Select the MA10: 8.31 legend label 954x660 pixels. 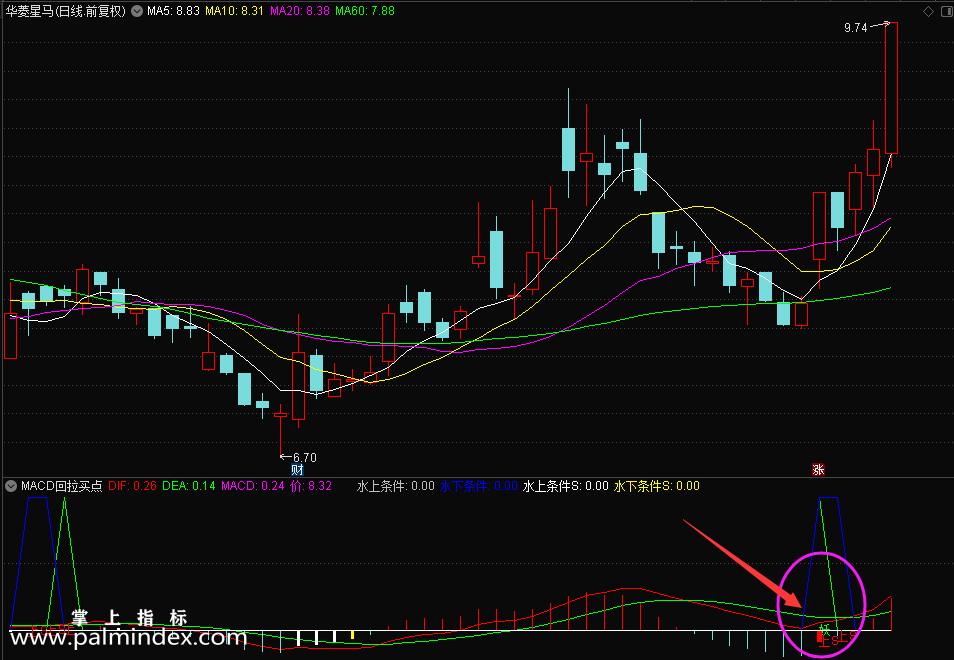235,11
